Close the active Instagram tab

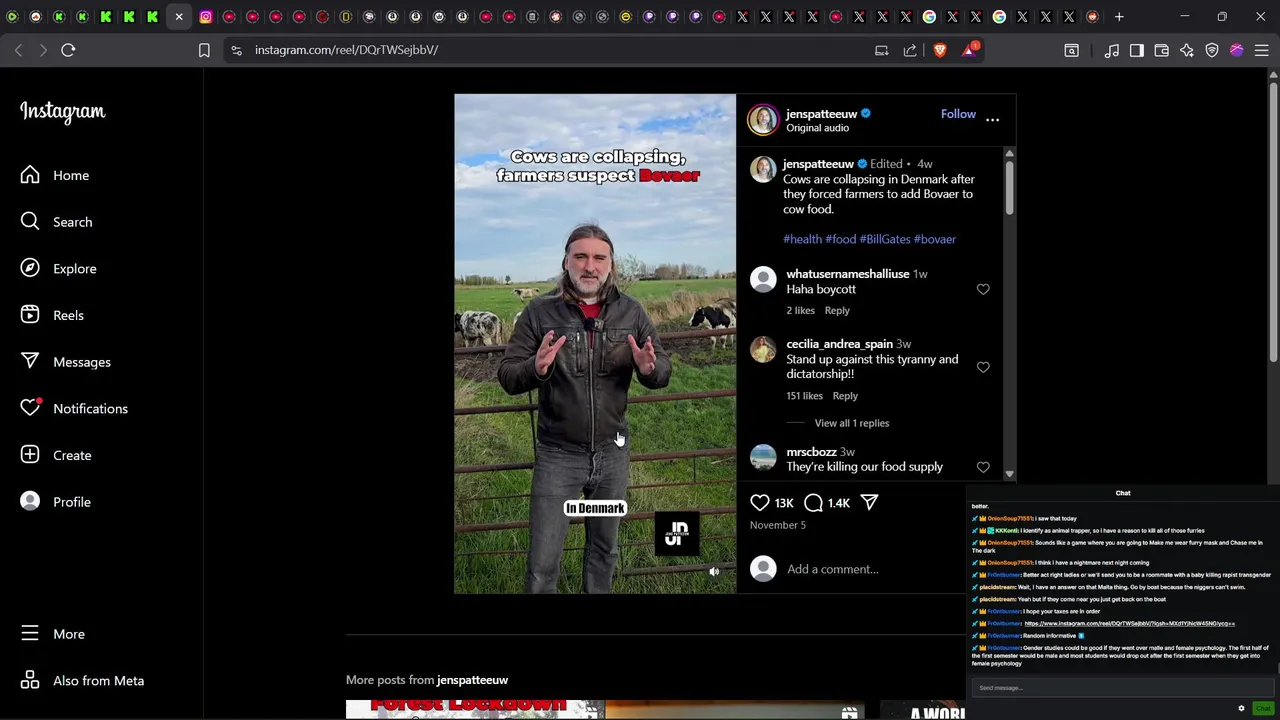[179, 16]
